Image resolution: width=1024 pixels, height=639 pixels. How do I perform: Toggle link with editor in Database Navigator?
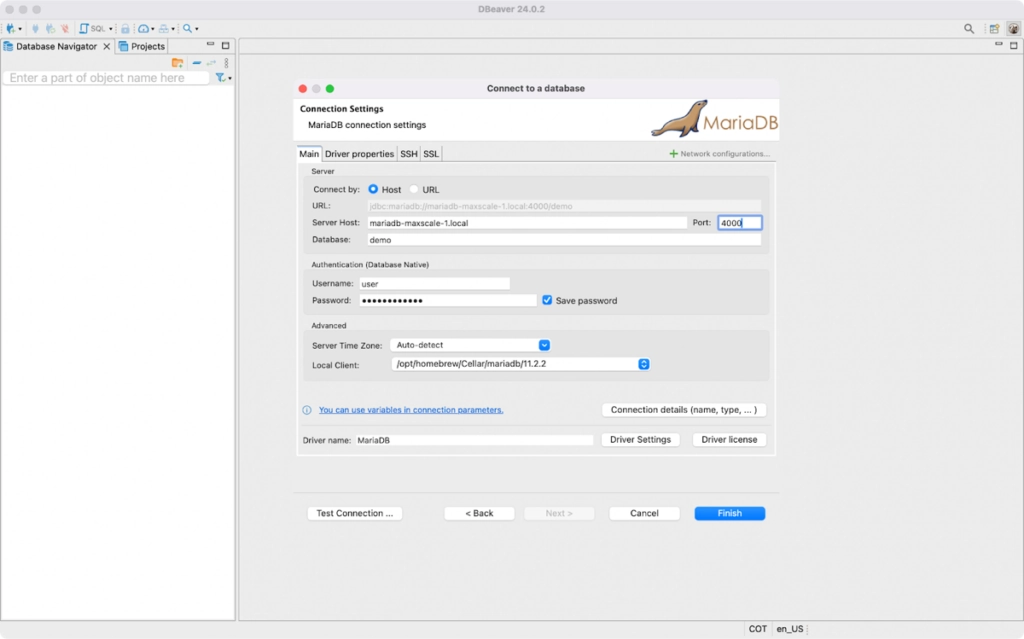(211, 62)
